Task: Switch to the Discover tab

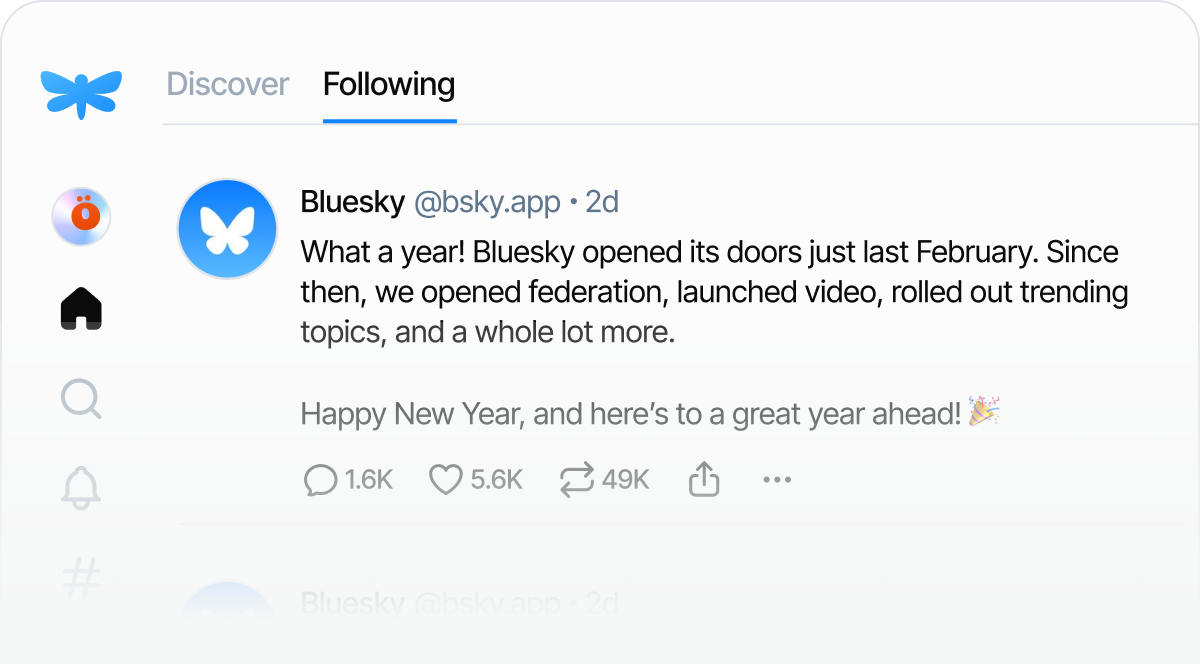Action: [x=227, y=84]
